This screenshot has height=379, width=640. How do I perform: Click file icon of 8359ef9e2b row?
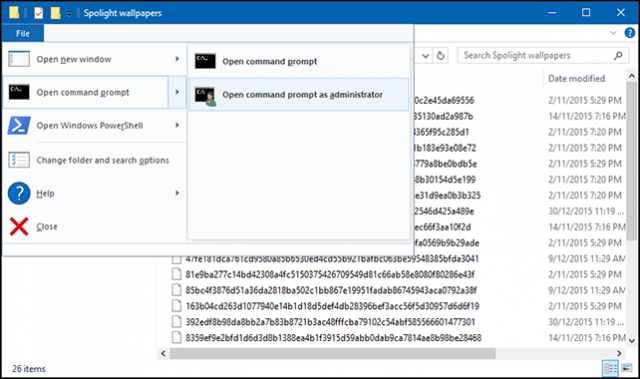click(176, 337)
